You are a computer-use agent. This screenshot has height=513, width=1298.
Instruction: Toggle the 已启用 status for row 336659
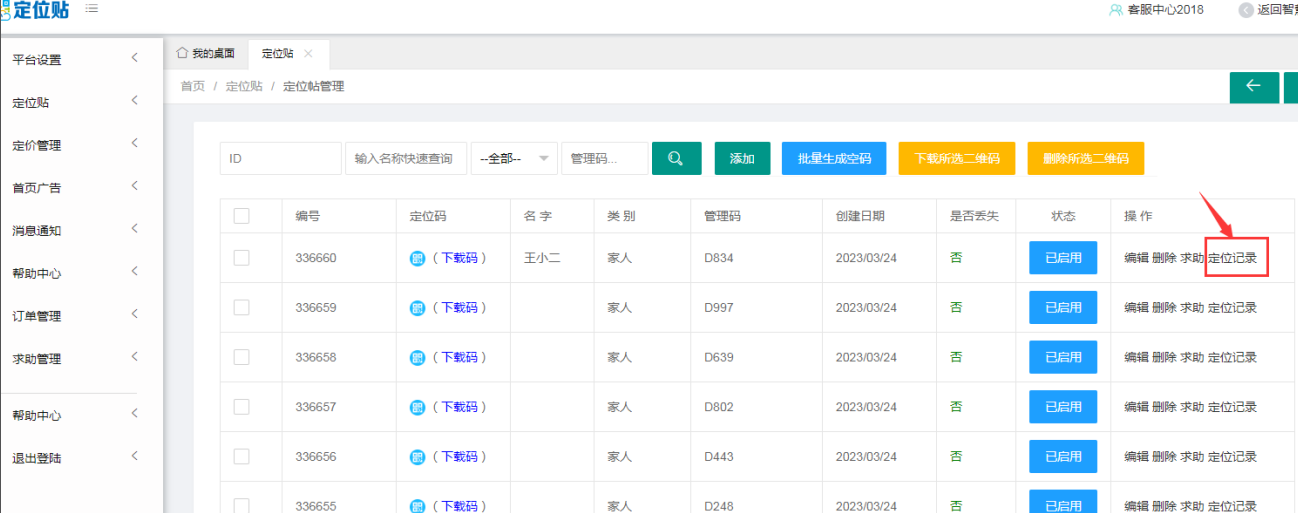[x=1063, y=308]
